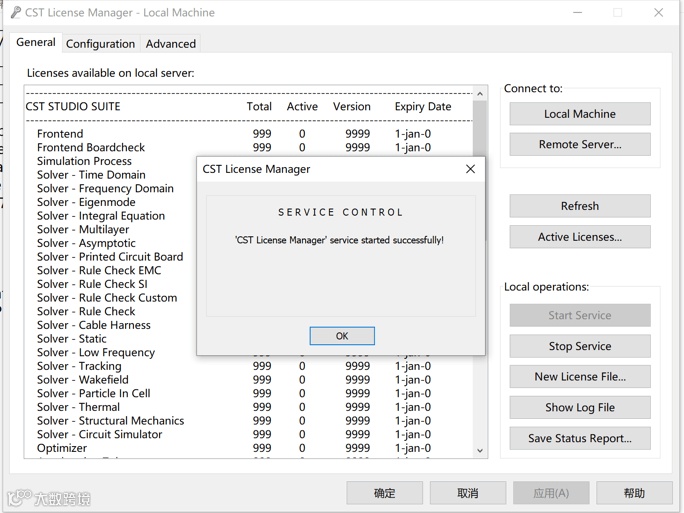
Task: Refresh the license list
Action: 580,206
